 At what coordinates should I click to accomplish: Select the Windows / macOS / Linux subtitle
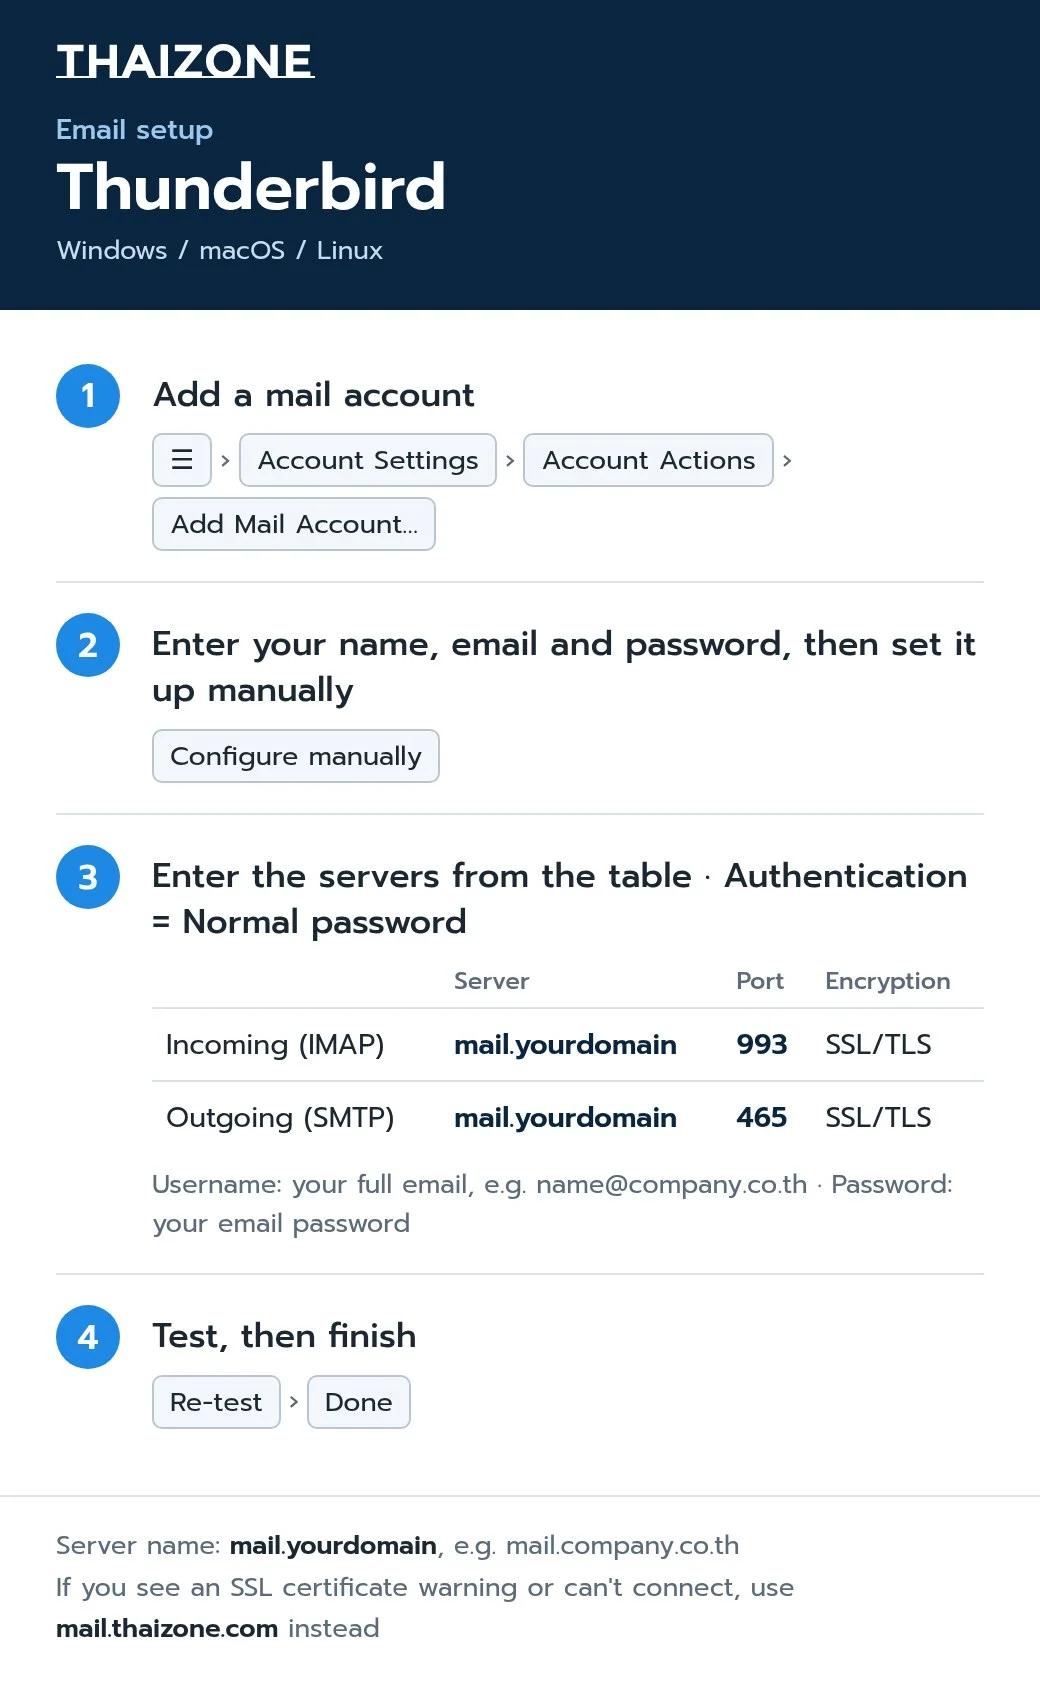(220, 250)
